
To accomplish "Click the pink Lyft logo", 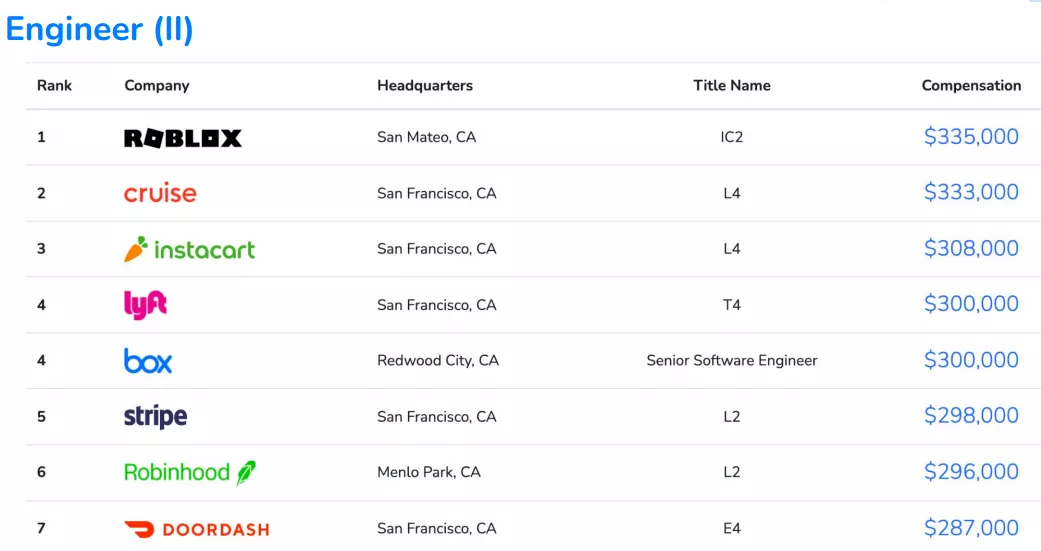I will 145,305.
